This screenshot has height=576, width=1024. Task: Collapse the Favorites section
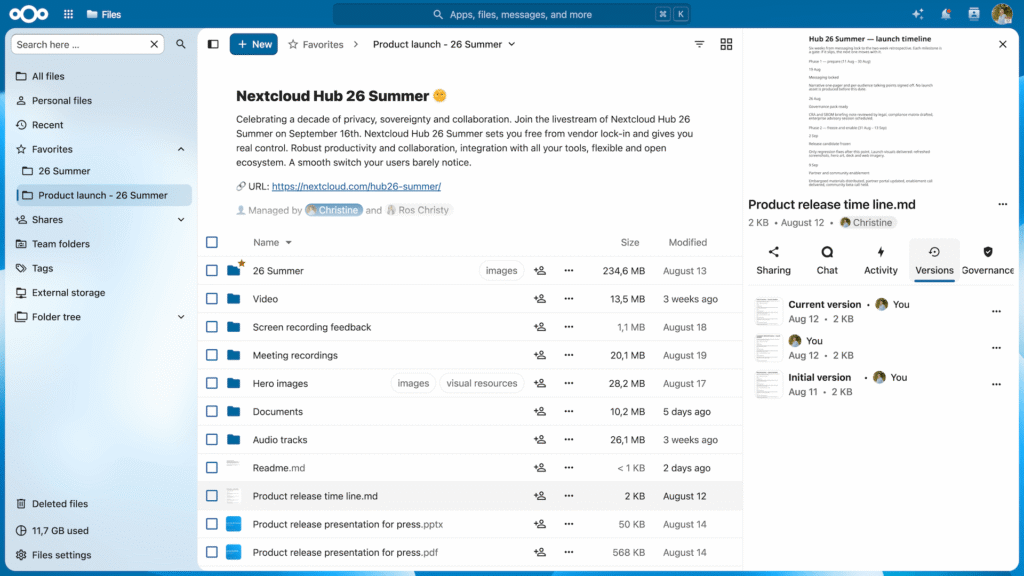coord(181,150)
